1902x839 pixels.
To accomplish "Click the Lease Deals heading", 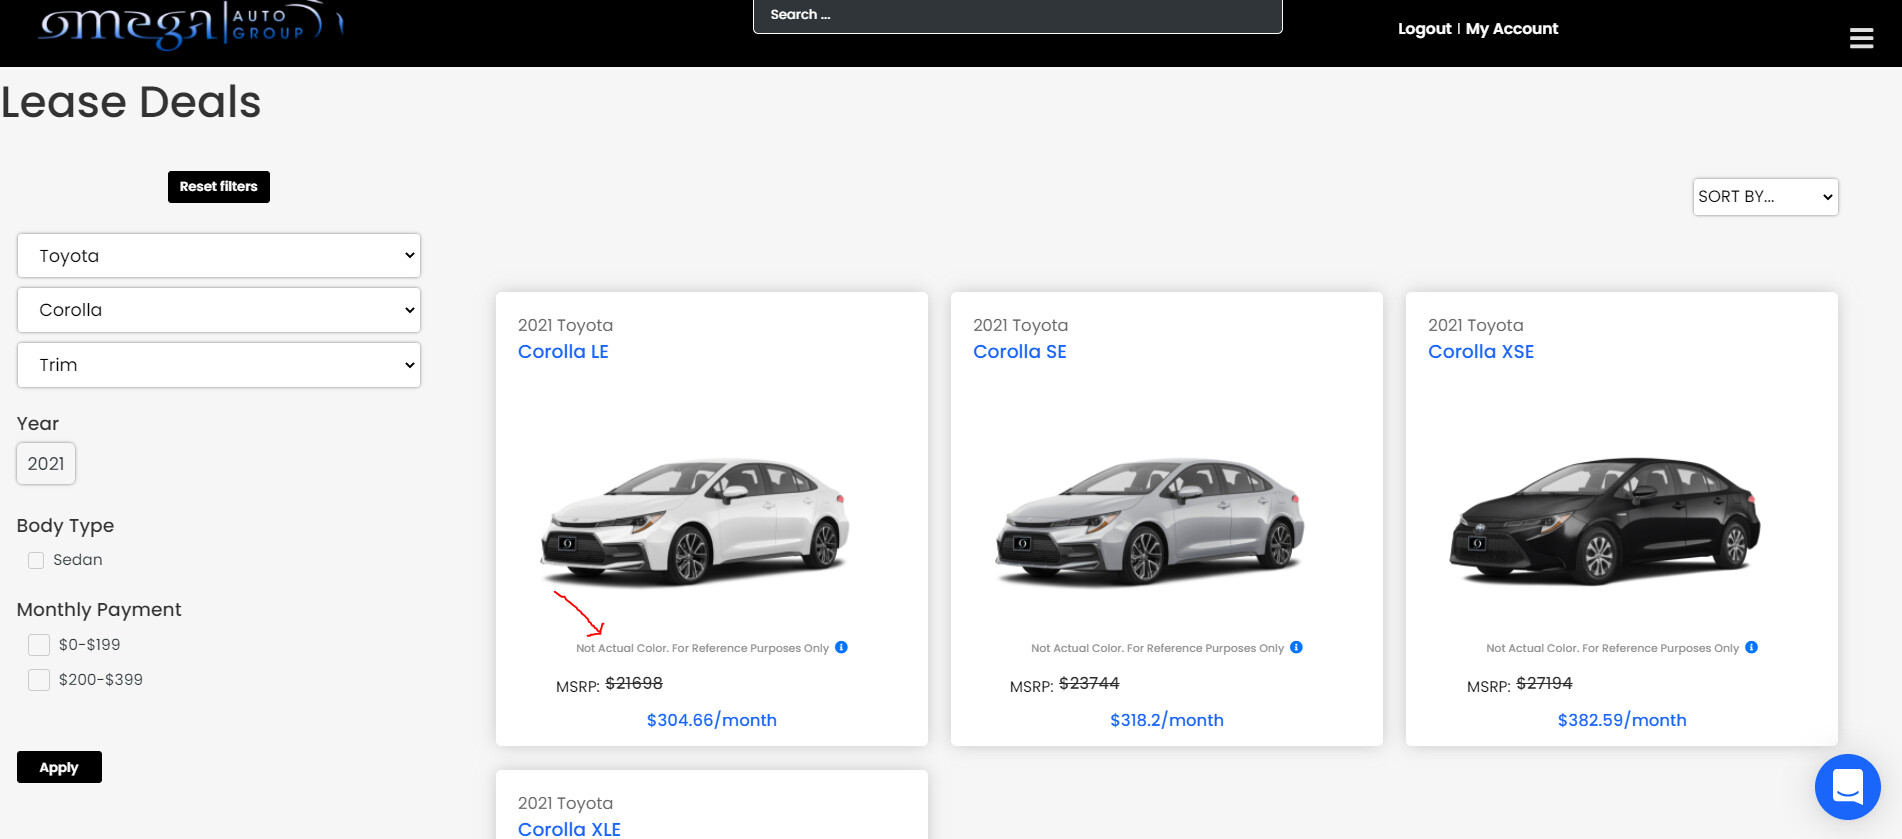I will tap(131, 102).
